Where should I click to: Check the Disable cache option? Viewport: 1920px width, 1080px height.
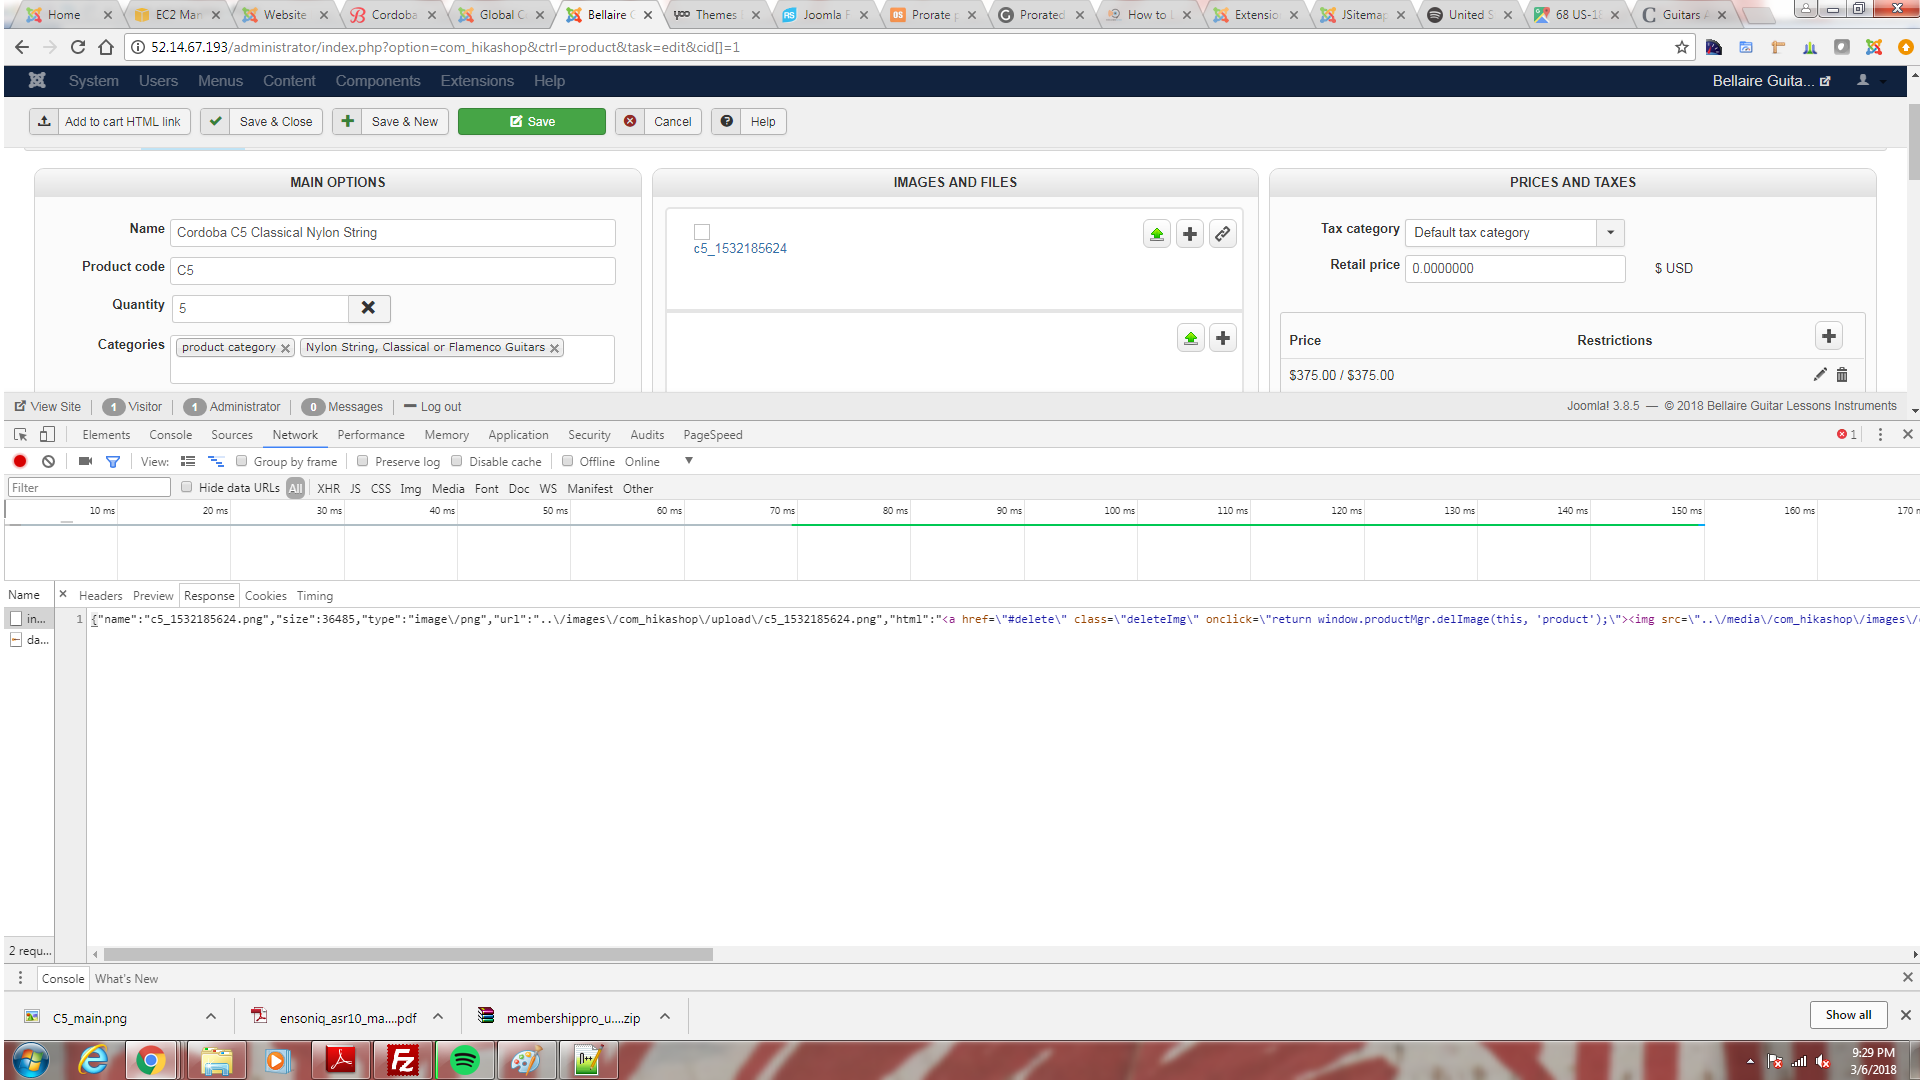[457, 462]
